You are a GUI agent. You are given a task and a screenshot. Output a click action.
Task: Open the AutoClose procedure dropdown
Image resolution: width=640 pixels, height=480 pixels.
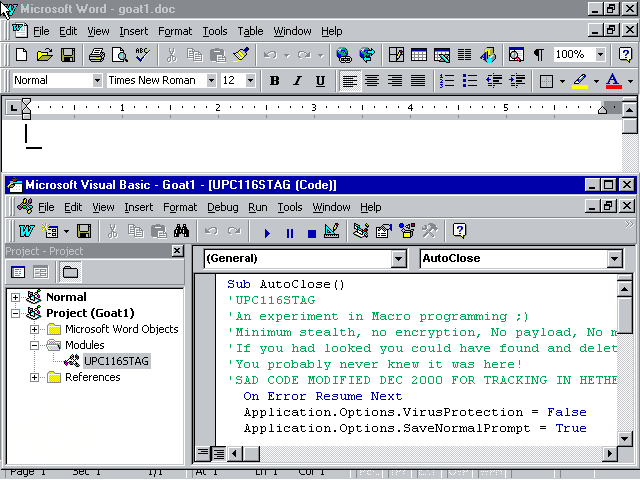[614, 258]
